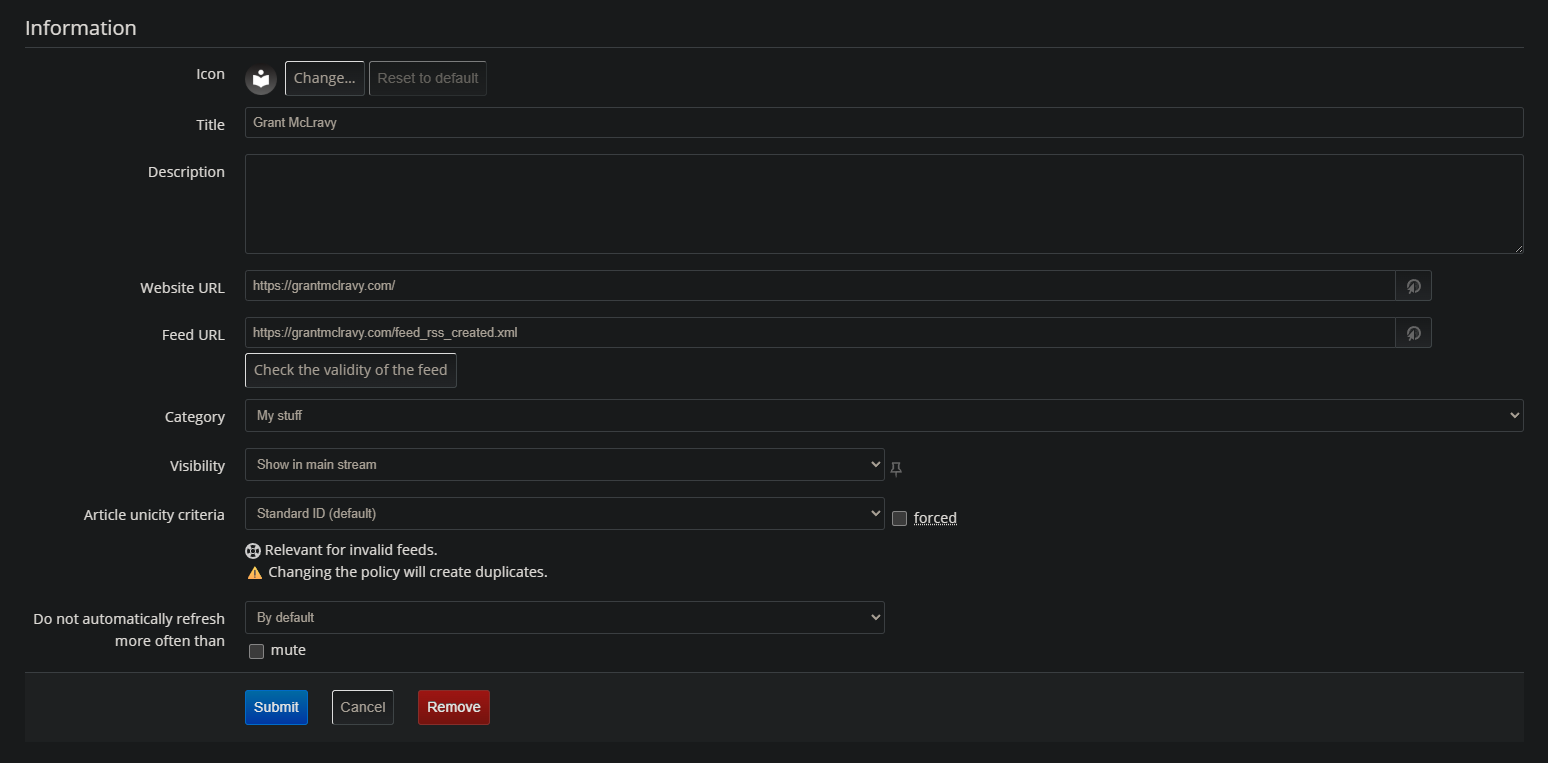This screenshot has width=1548, height=763.
Task: Click the Change... icon button
Action: click(324, 78)
